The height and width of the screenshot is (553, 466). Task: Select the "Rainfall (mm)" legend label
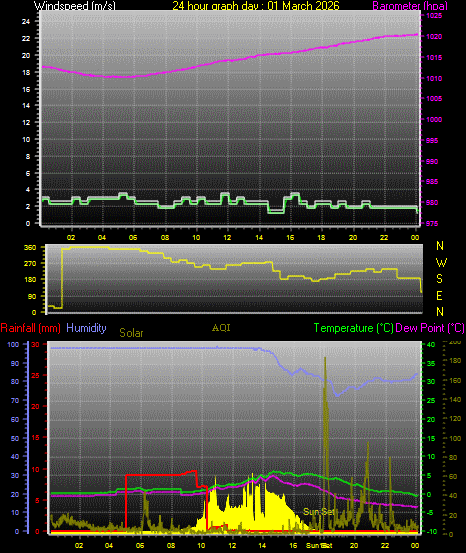pyautogui.click(x=30, y=328)
